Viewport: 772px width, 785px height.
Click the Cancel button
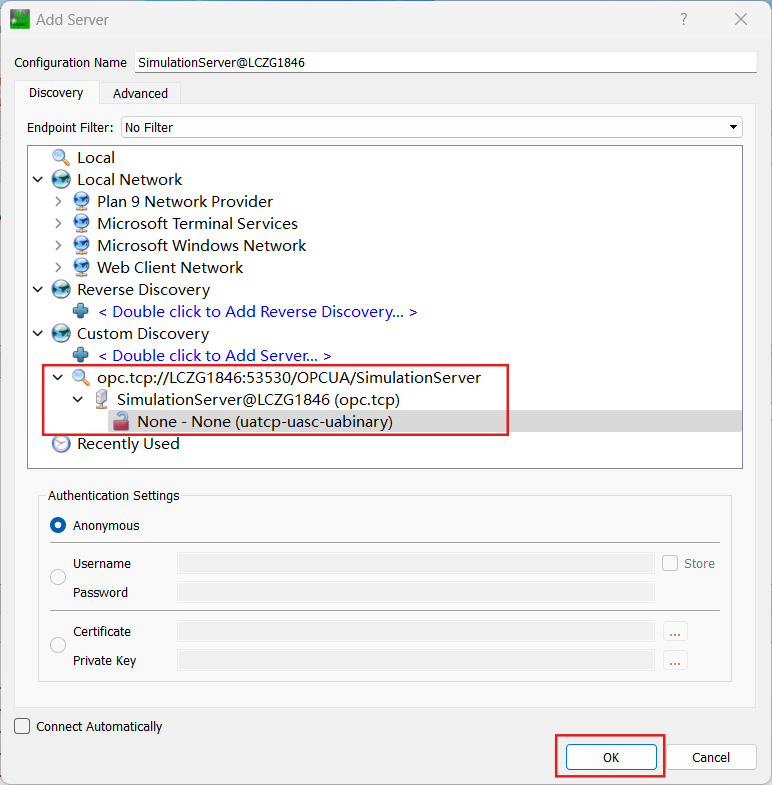click(x=711, y=757)
